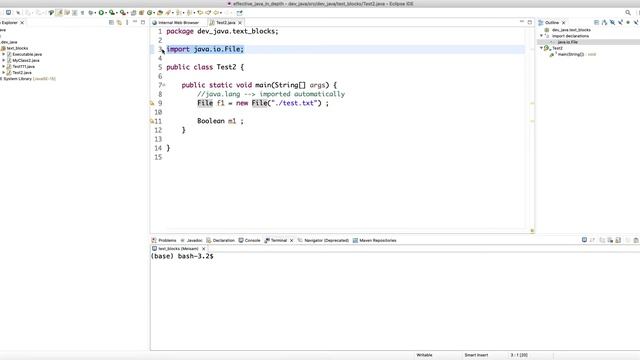Toggle Hide Non-Public Members in Outline
Image resolution: width=640 pixels, height=360 pixels.
point(628,22)
